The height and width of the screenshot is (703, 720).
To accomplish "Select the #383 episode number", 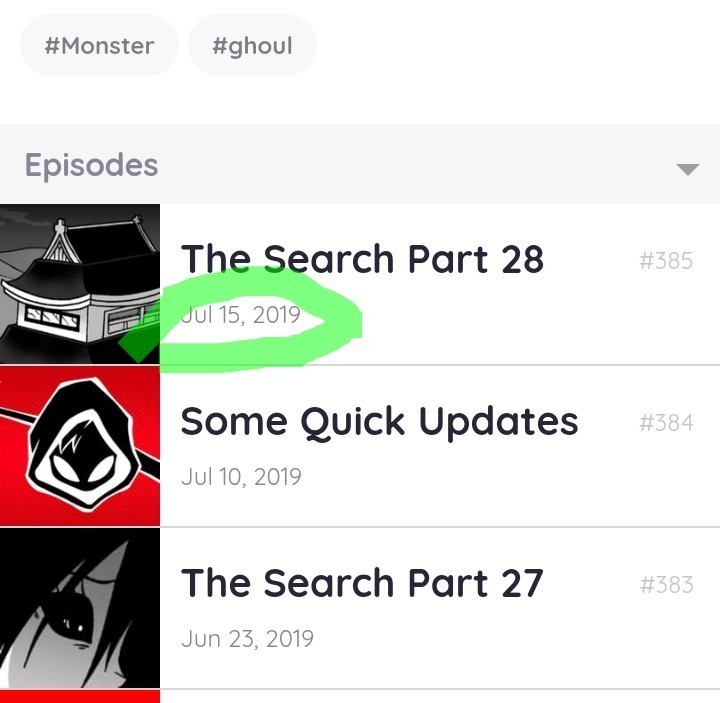I will click(666, 585).
